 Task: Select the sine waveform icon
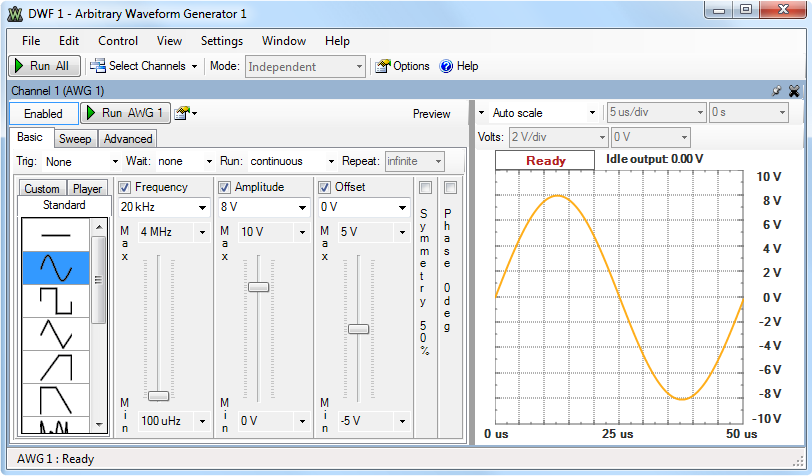[x=55, y=268]
